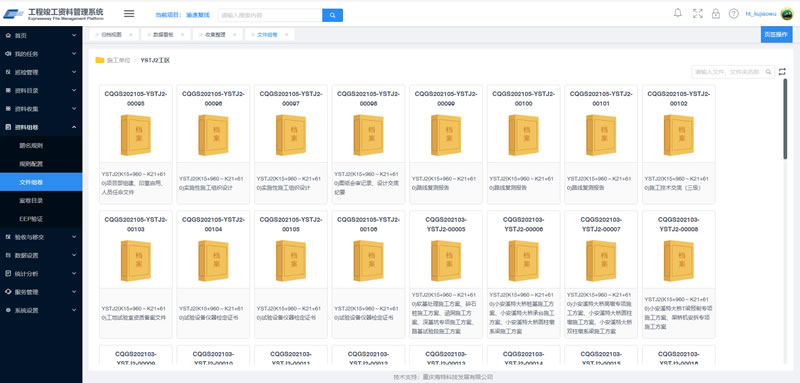Open the help question-mark icon

[x=733, y=14]
